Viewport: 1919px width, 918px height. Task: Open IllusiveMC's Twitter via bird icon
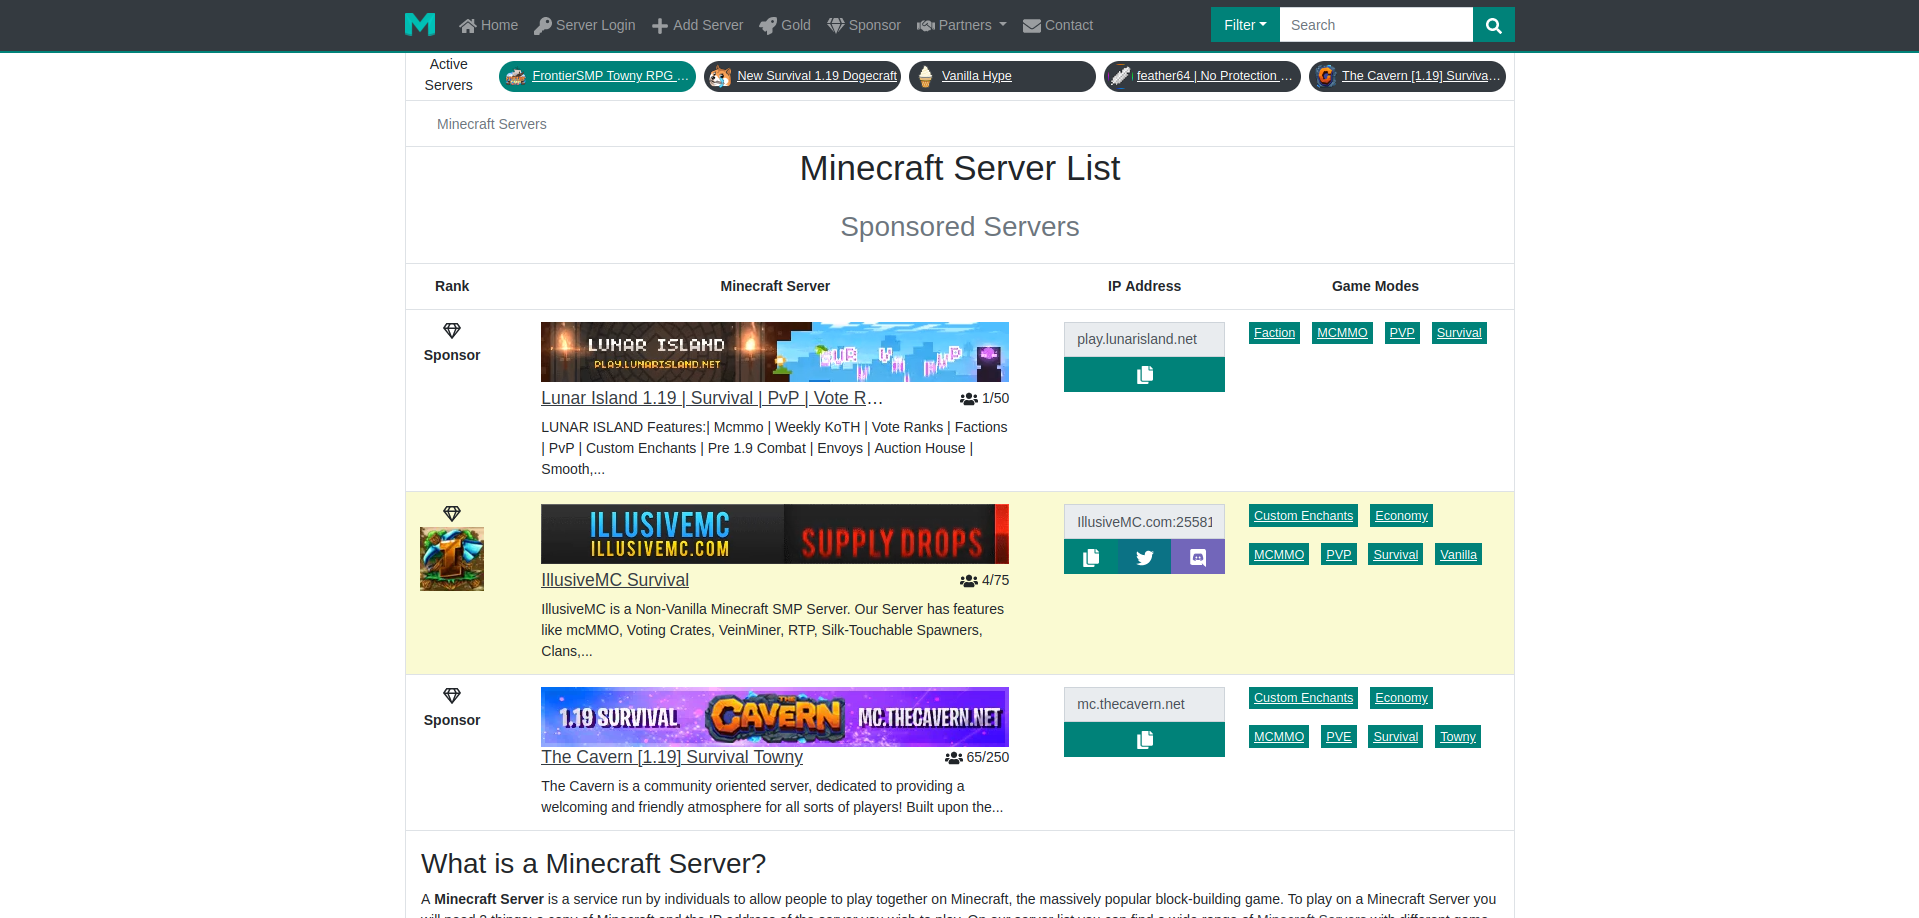click(x=1143, y=557)
